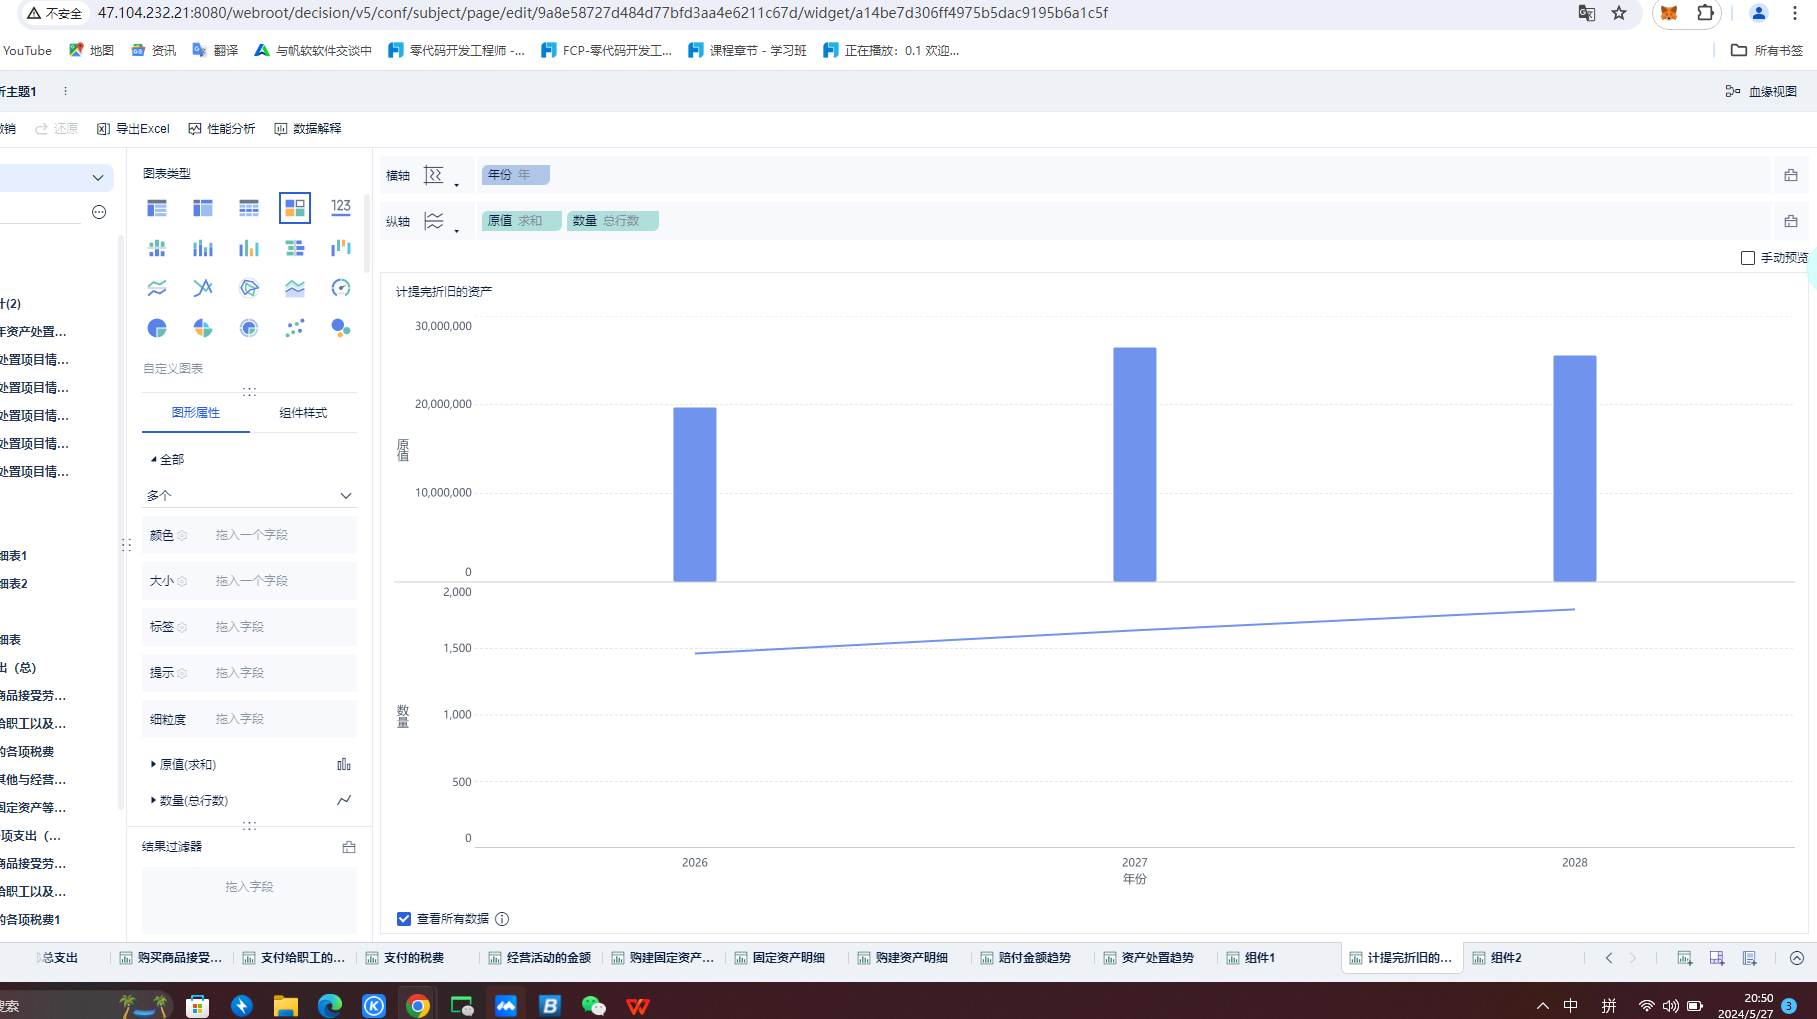Select the contrast bar chart type

295,248
